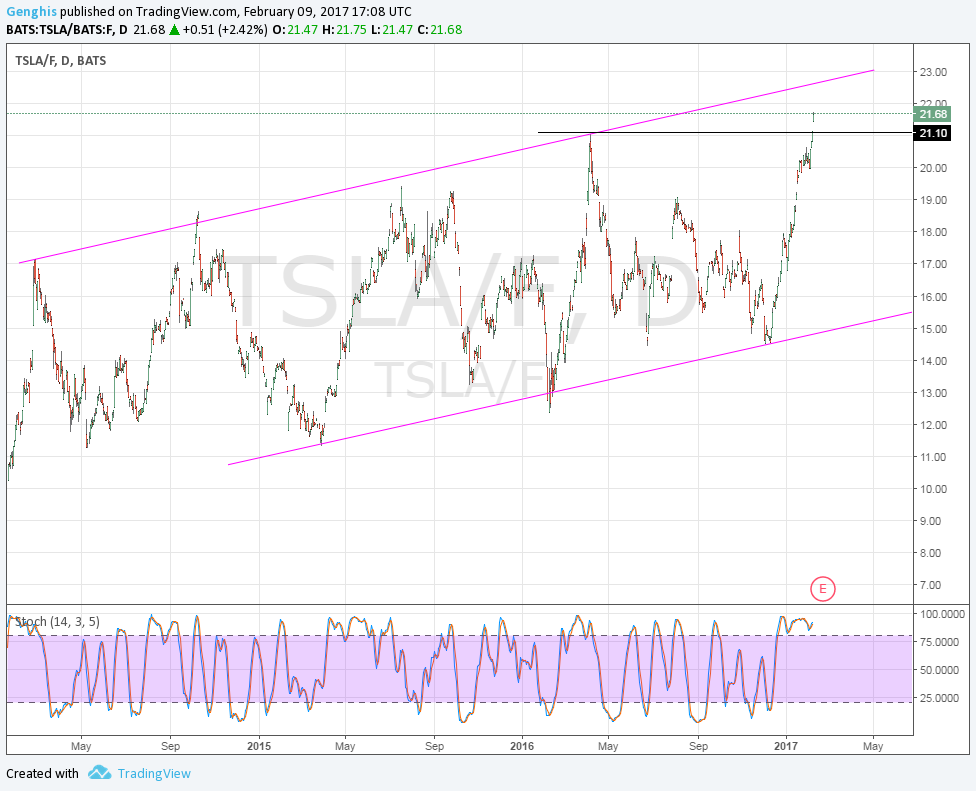
Task: Click the TradingView cloud logo icon
Action: pos(99,773)
